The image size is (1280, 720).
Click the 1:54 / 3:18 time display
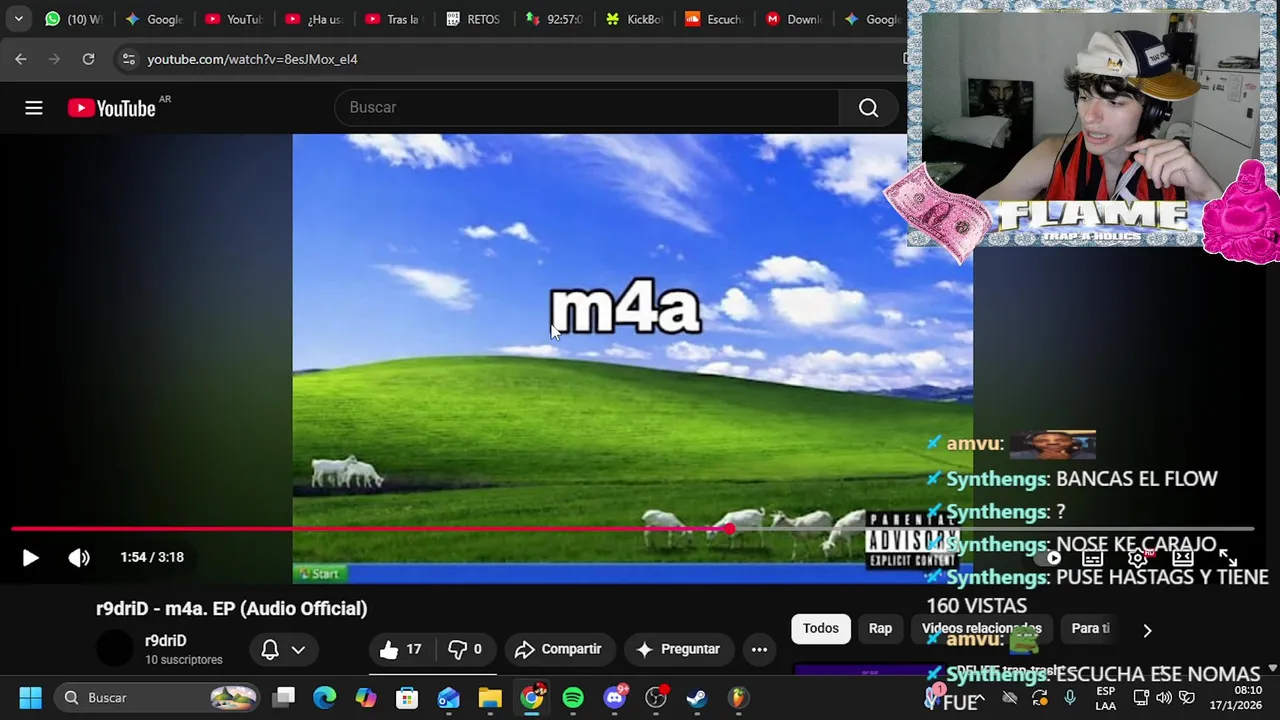[152, 557]
